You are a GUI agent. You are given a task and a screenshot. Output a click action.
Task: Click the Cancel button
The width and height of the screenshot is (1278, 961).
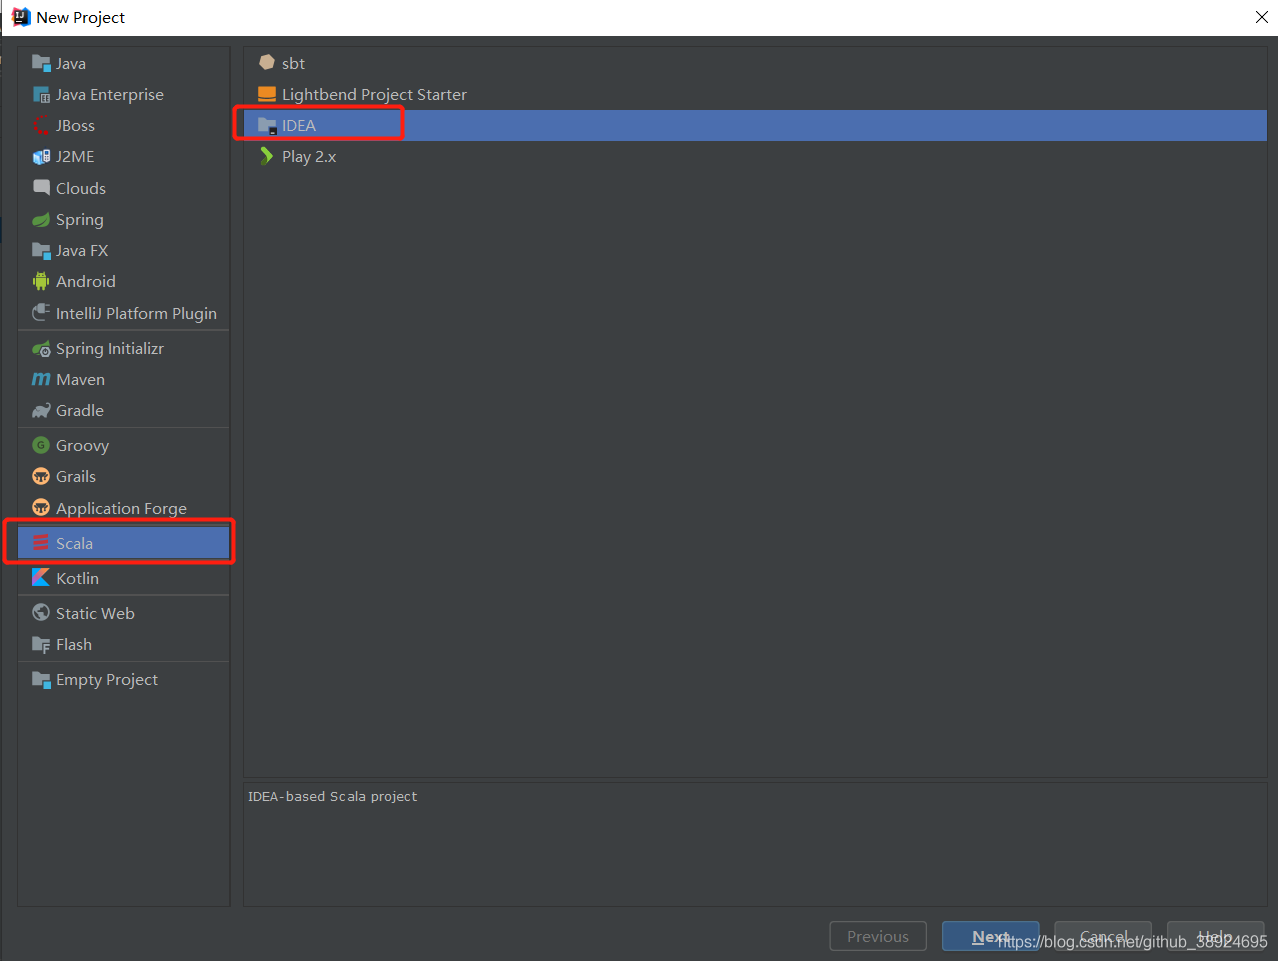(1103, 936)
